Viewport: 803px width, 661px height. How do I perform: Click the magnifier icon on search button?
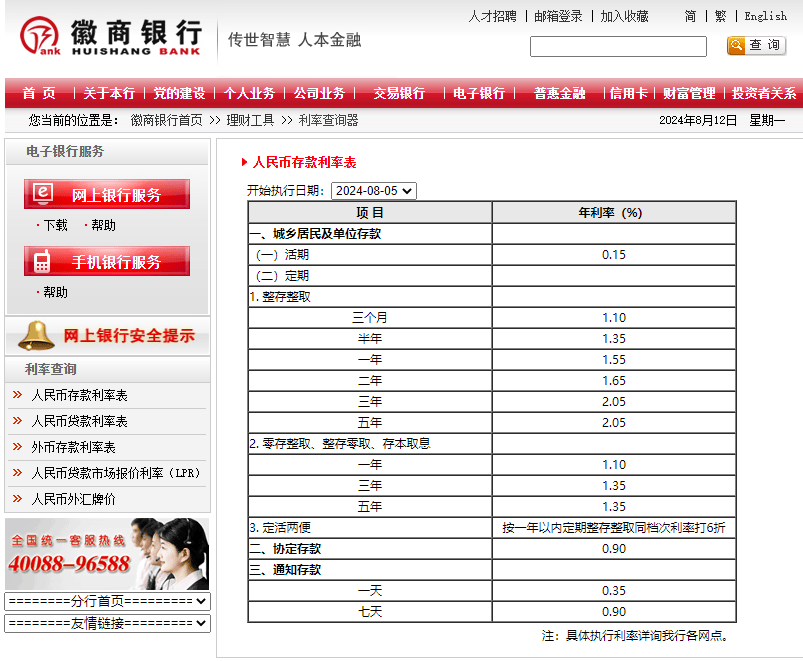click(x=736, y=45)
